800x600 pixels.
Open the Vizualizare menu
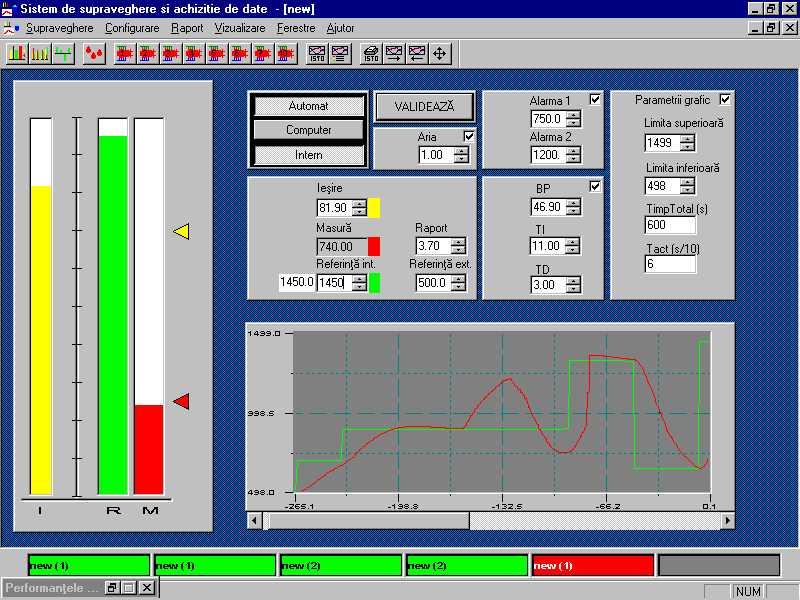pyautogui.click(x=239, y=28)
